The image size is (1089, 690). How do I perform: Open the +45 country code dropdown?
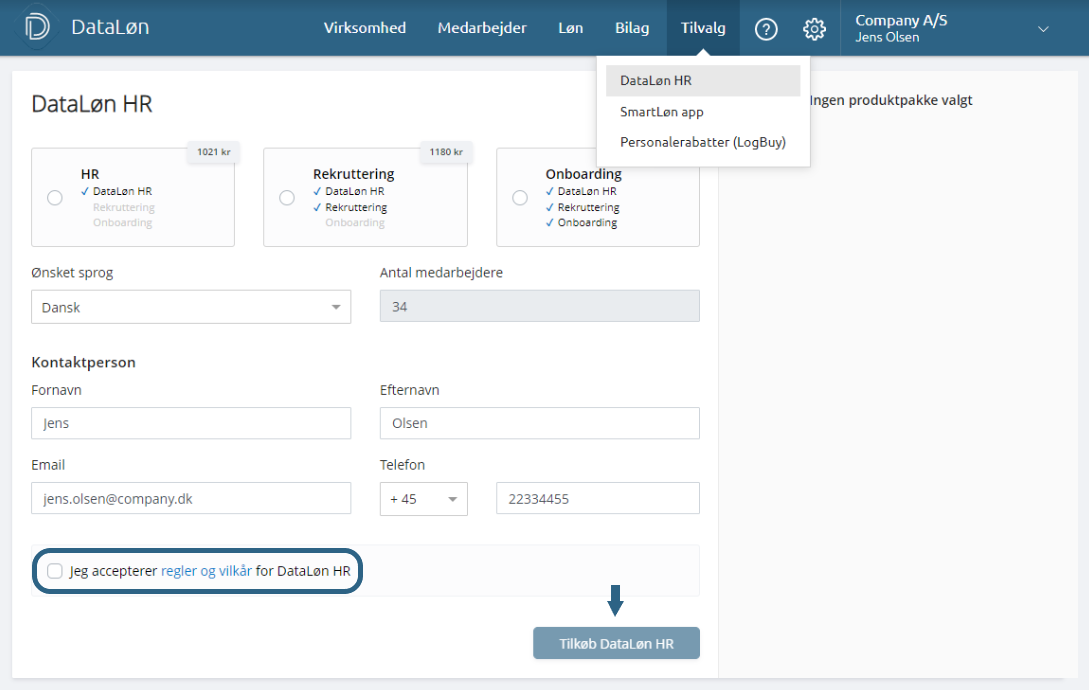[423, 499]
